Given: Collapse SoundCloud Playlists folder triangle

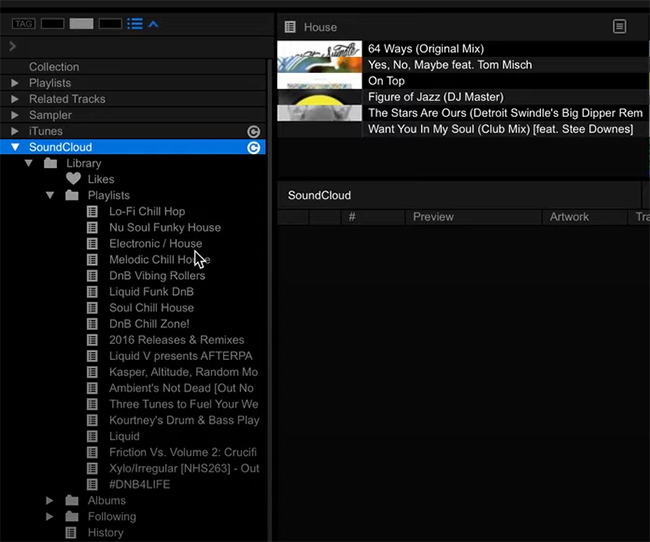Looking at the screenshot, I should [x=50, y=195].
